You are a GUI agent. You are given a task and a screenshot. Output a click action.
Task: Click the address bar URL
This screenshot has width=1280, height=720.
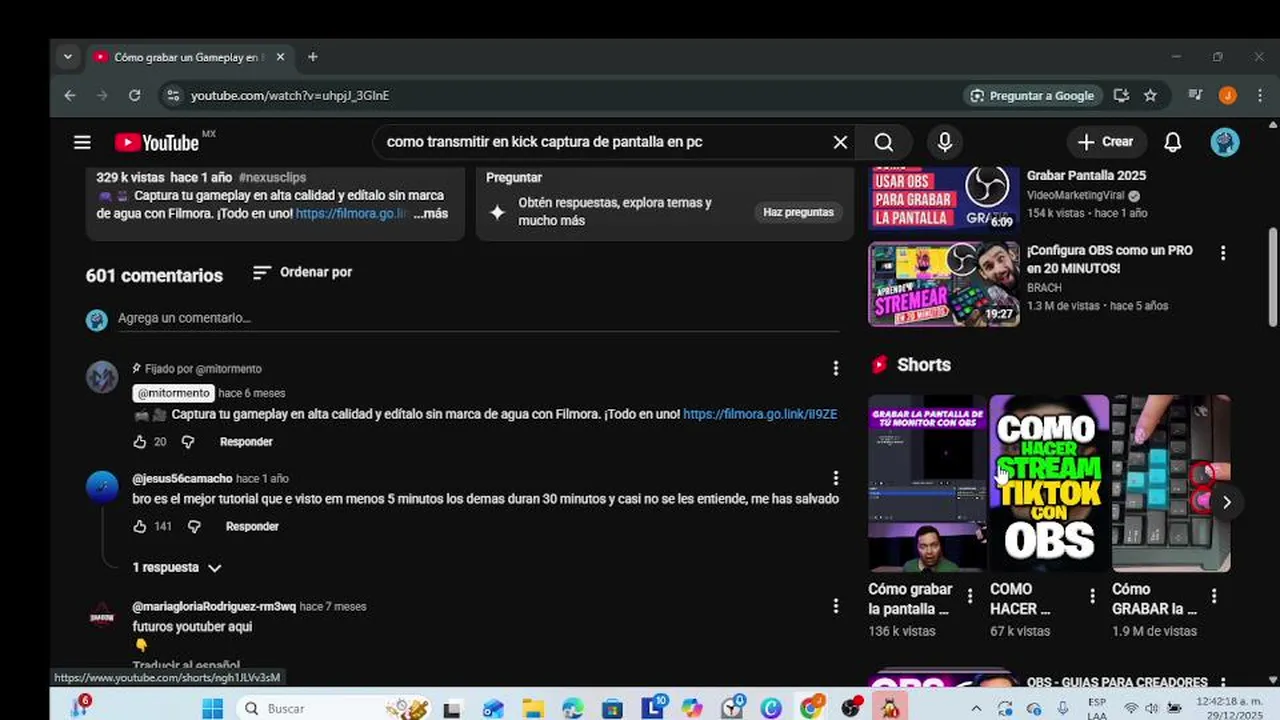[290, 96]
